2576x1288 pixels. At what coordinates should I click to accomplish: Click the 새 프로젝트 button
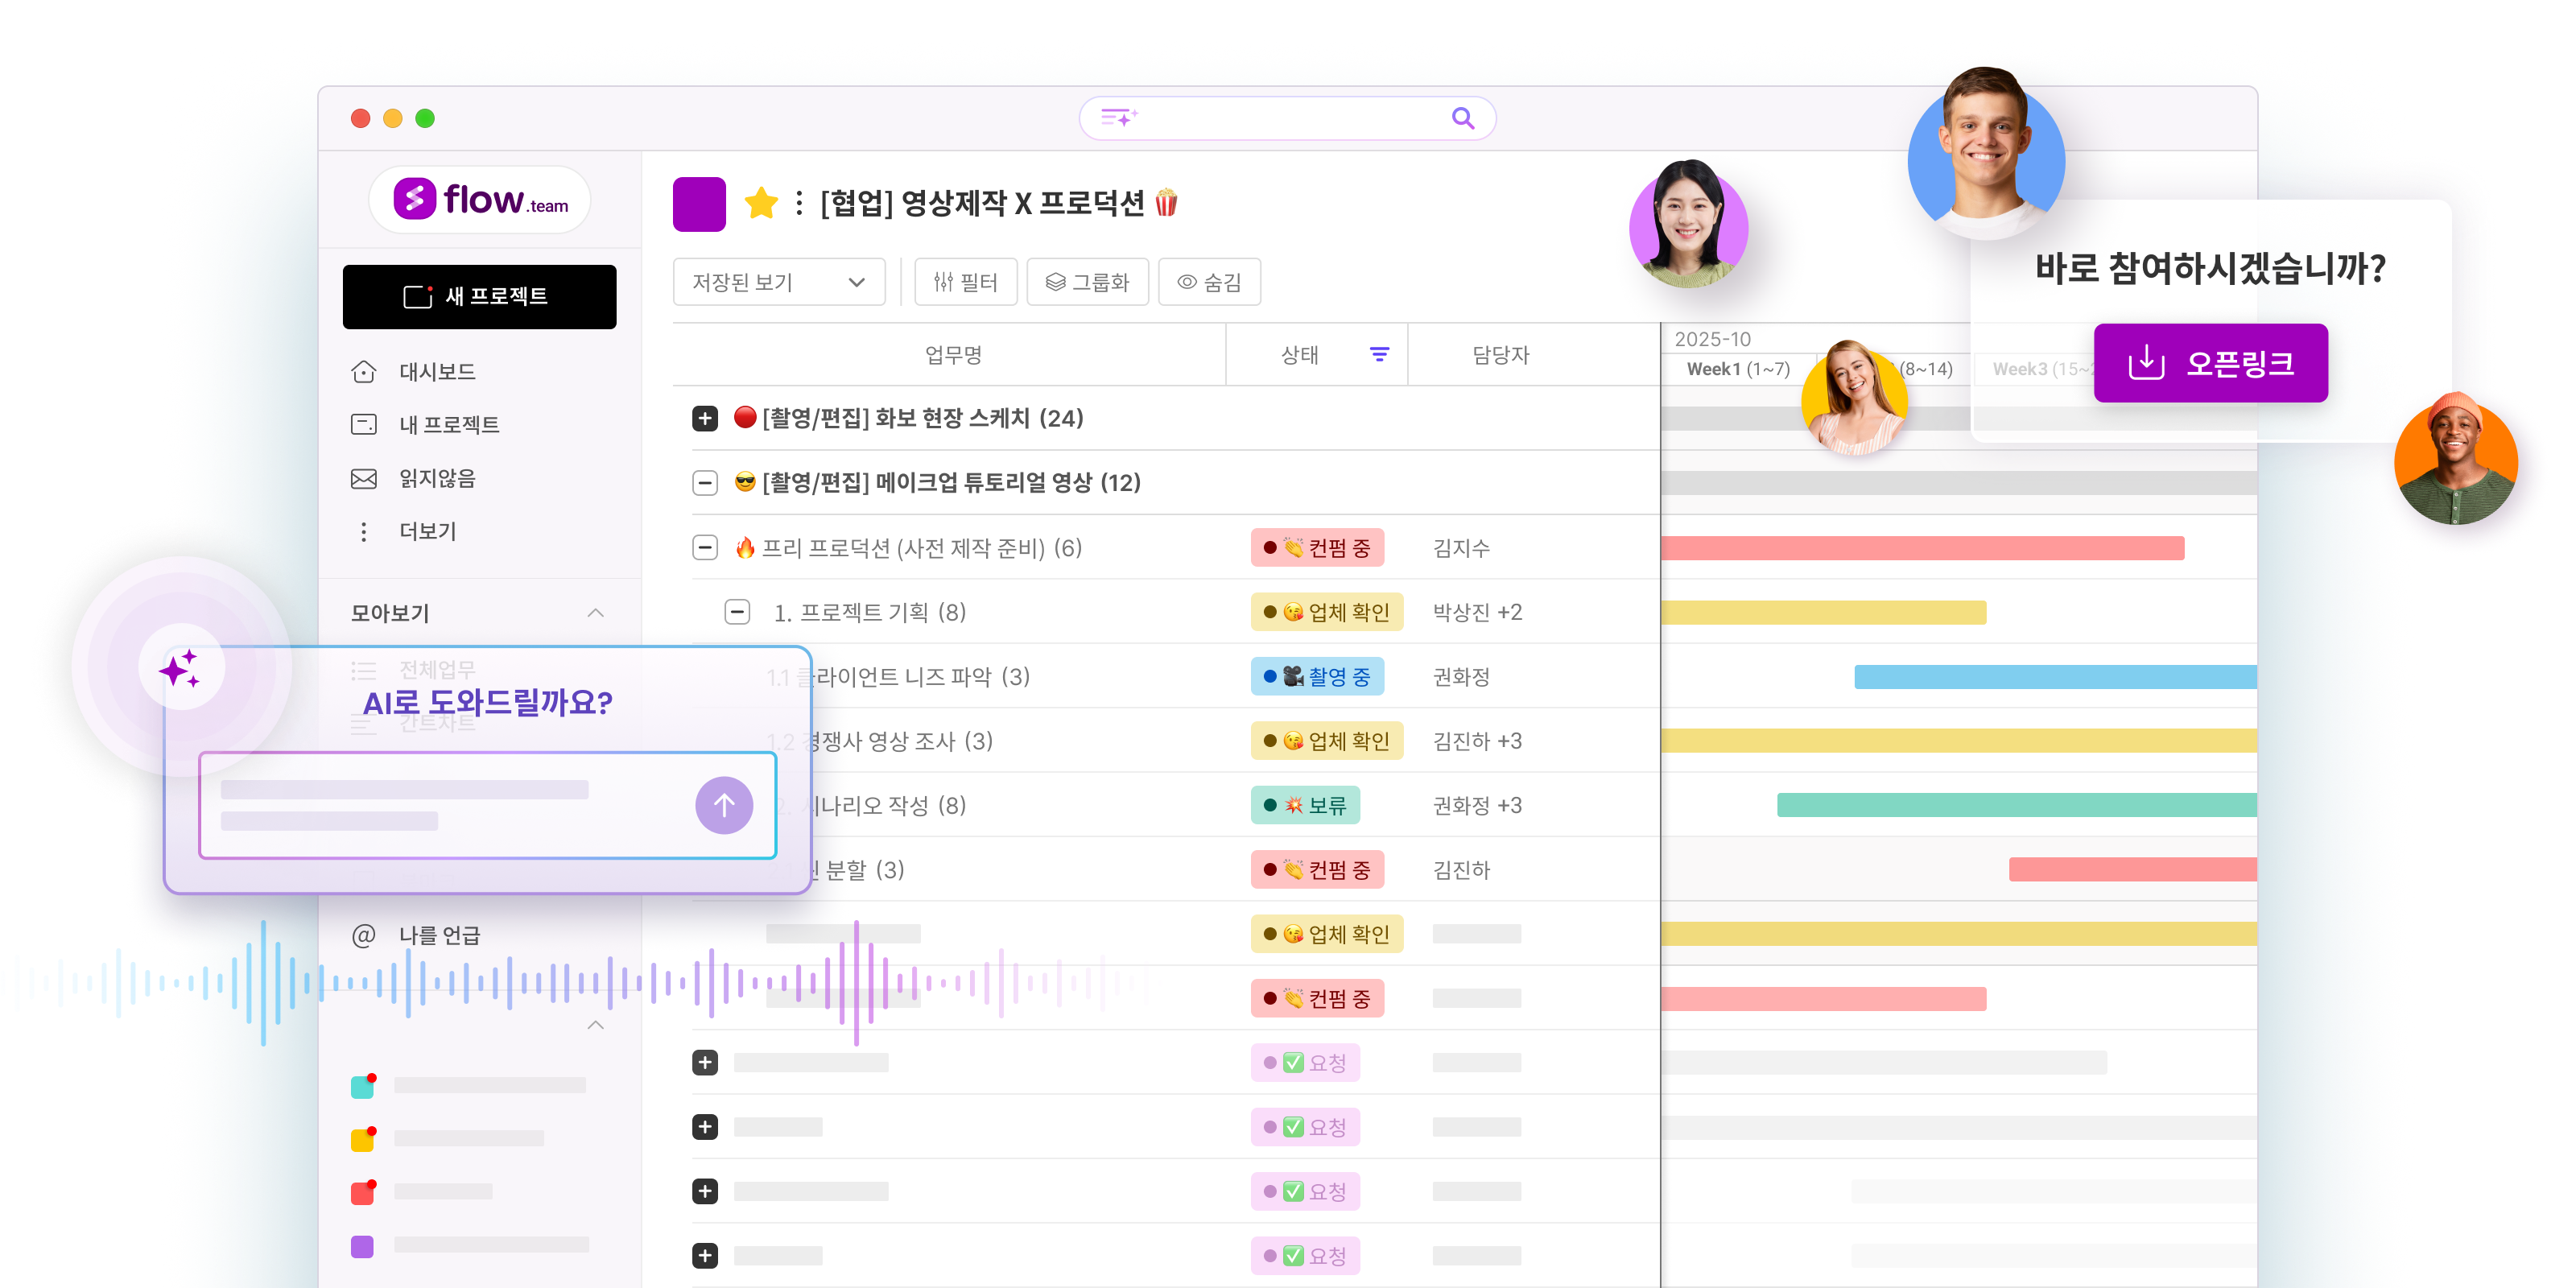(x=479, y=297)
